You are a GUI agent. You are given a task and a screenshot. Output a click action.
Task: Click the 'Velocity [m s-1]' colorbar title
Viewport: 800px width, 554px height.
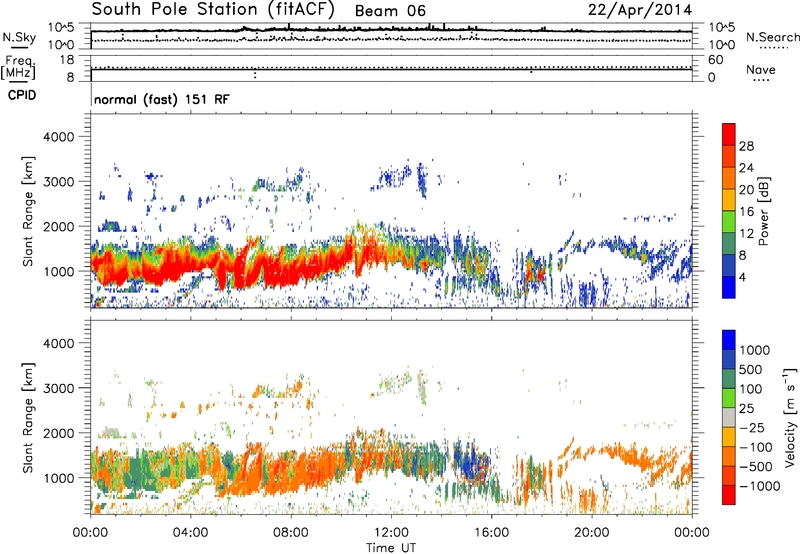point(790,417)
